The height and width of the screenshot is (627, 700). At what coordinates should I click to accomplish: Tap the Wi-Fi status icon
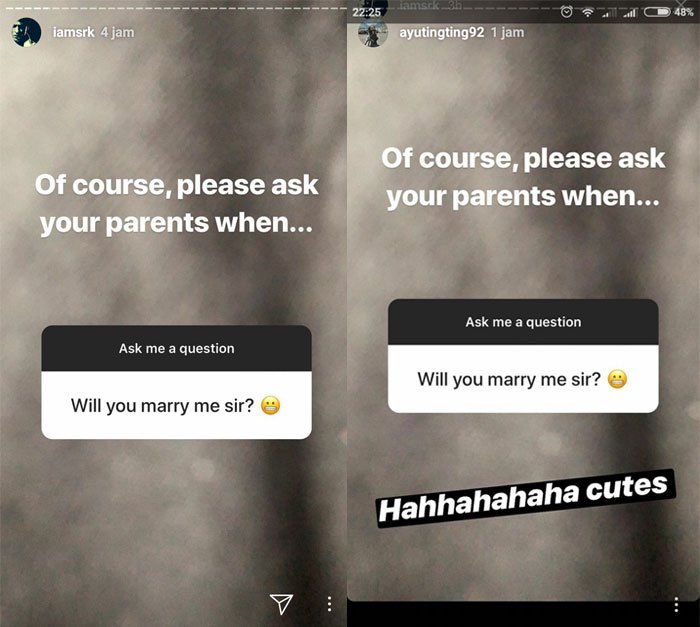588,13
